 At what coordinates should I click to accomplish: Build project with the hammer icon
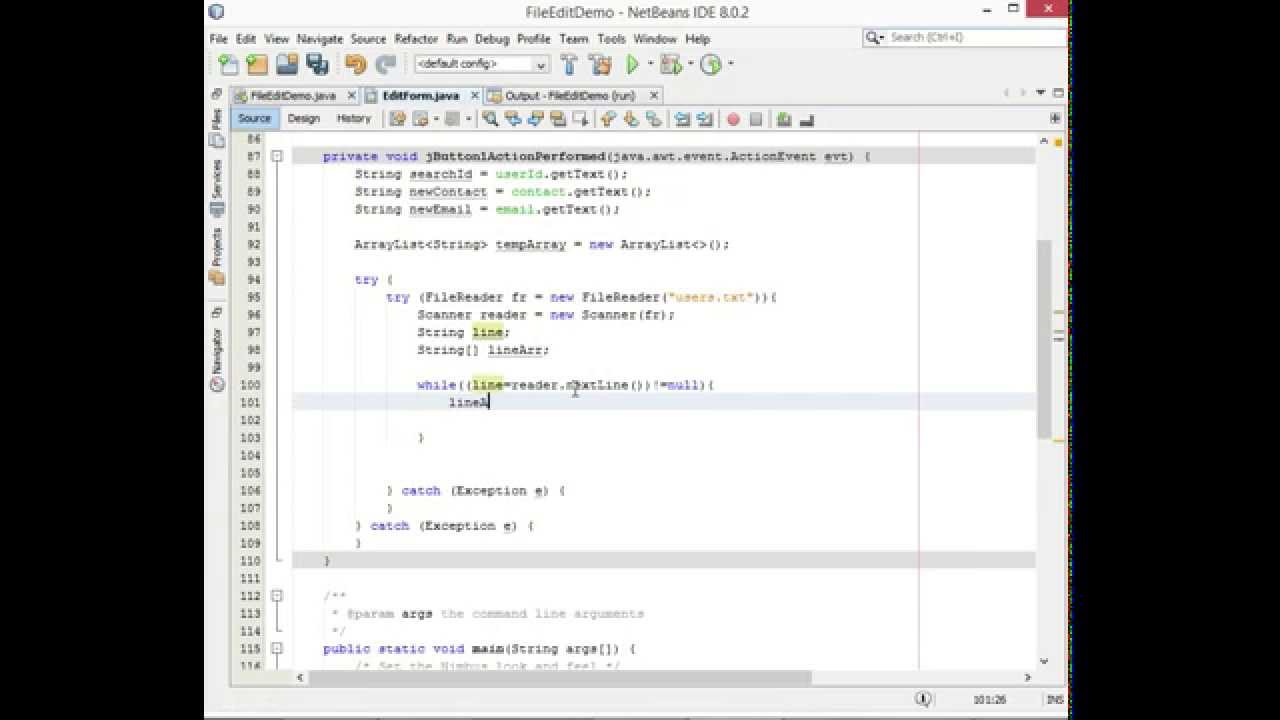(569, 64)
